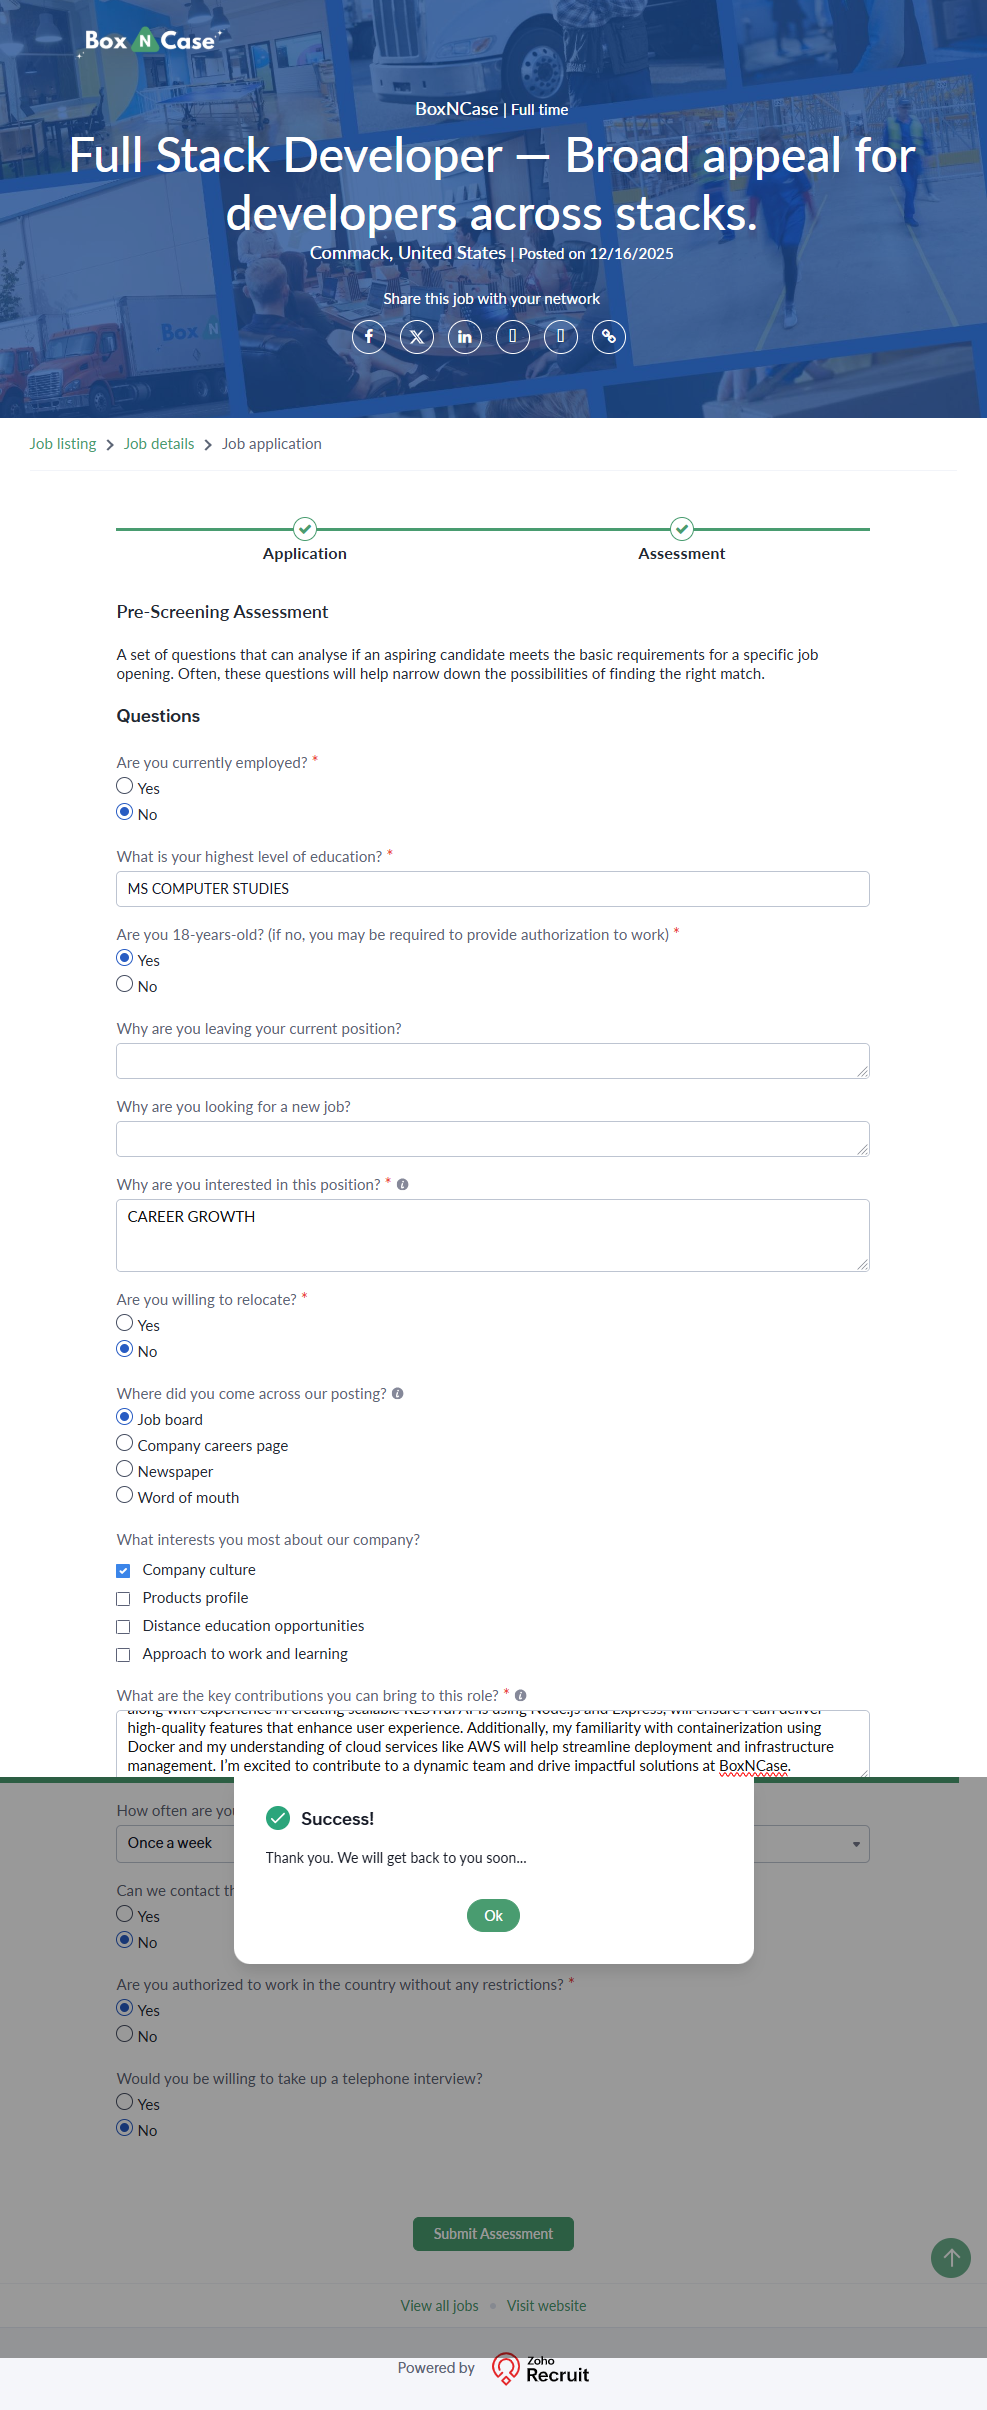Screen dimensions: 987x2410
Task: Check the Products profile checkbox
Action: coord(124,1599)
